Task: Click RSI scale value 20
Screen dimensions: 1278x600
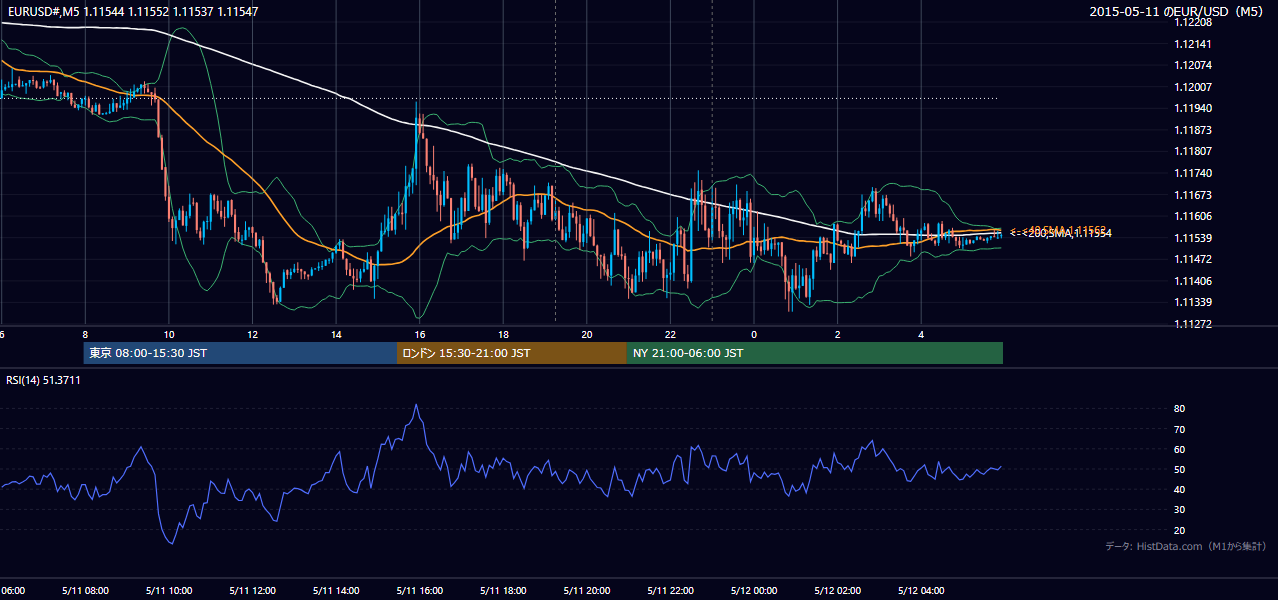Action: tap(1180, 530)
